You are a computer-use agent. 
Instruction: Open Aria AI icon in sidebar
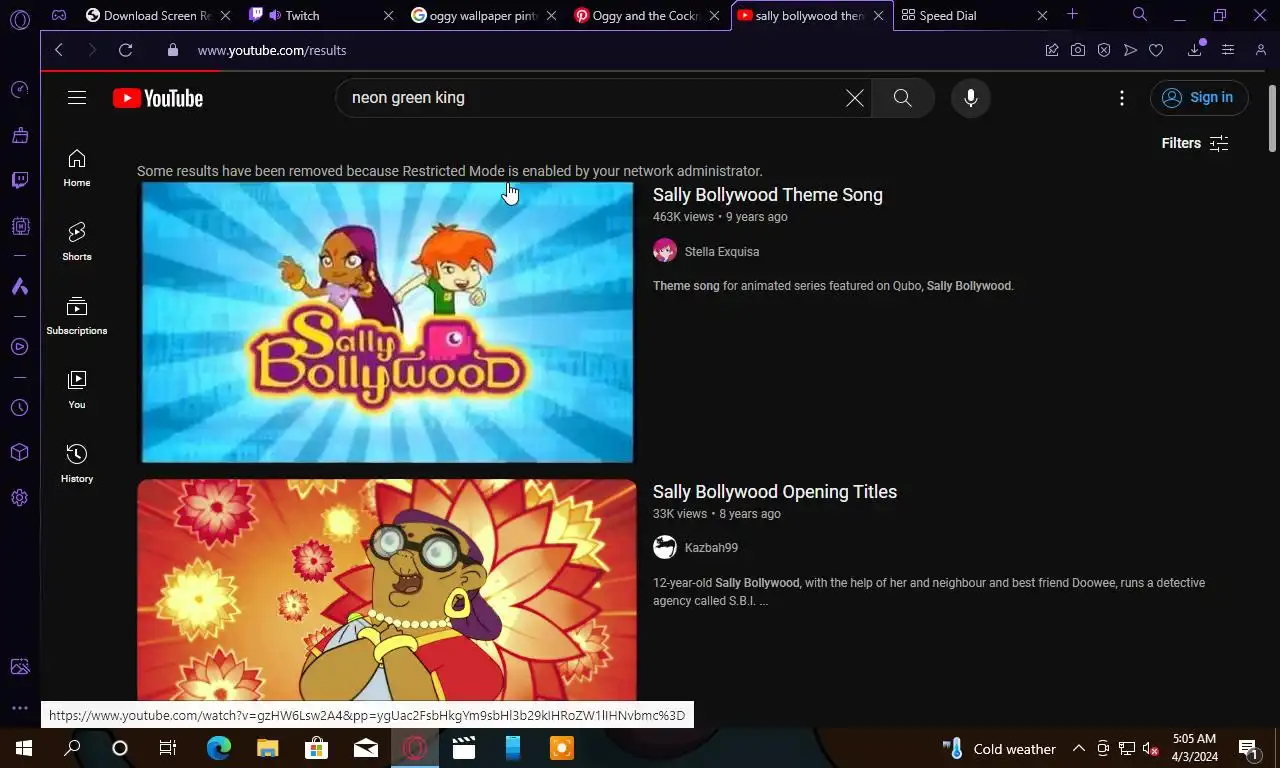(20, 287)
